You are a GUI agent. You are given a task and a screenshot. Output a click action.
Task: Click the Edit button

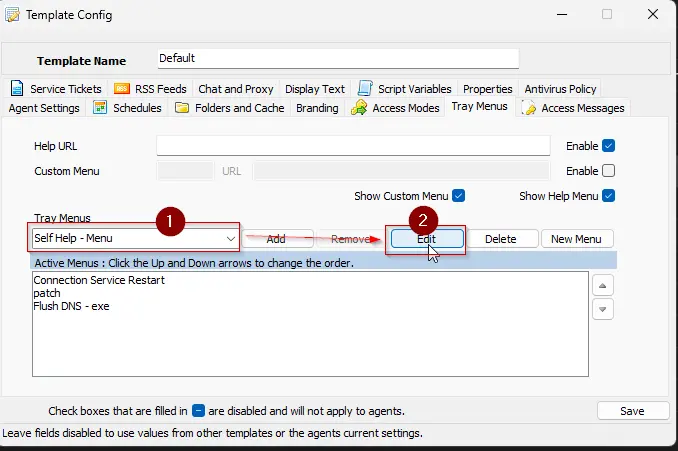coord(427,239)
